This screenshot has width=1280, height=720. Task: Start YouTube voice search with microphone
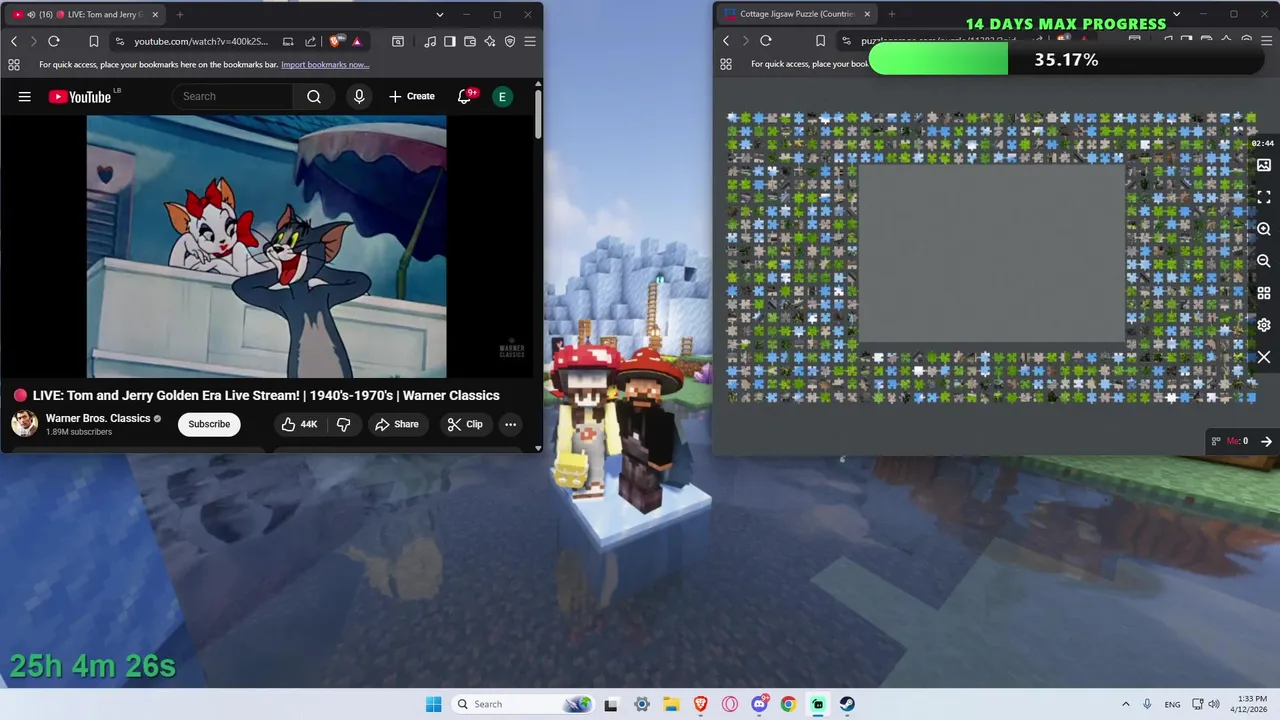coord(359,96)
